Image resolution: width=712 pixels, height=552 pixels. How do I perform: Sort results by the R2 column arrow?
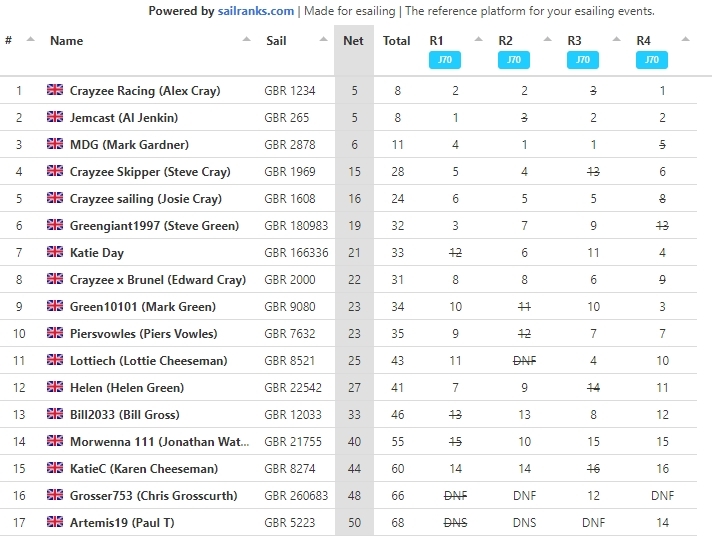coord(548,39)
